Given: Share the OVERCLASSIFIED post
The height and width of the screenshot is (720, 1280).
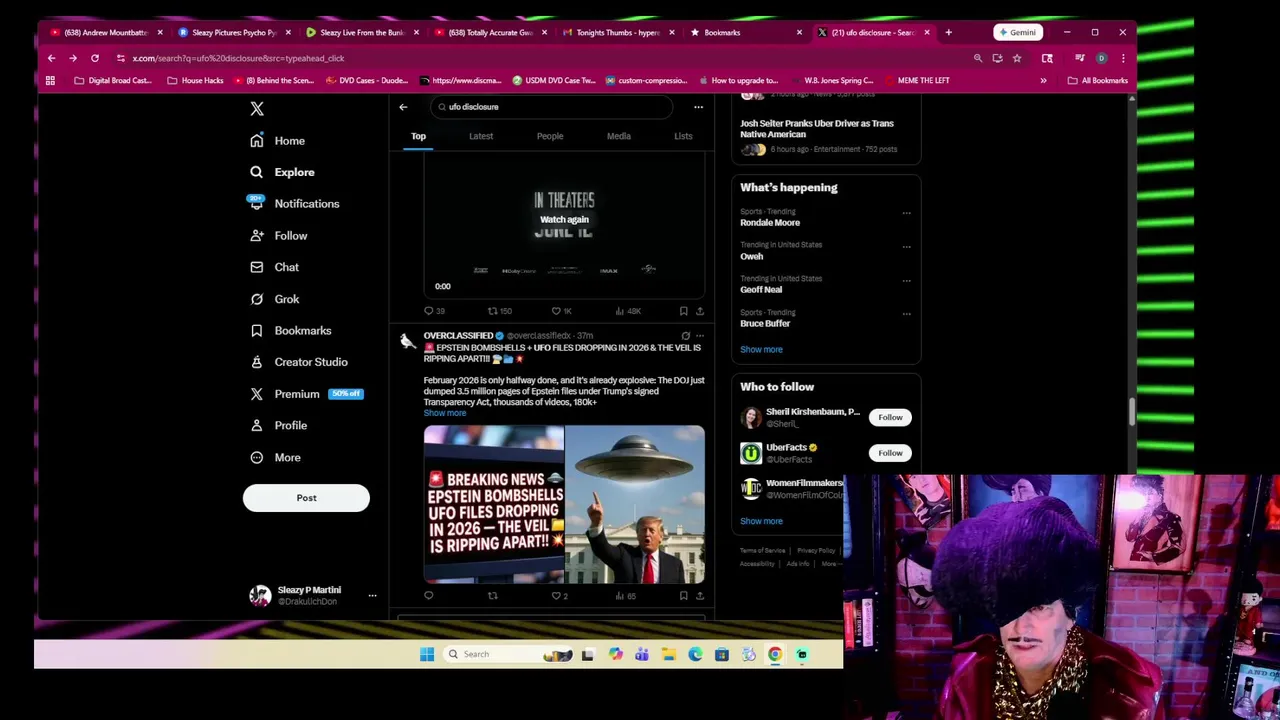Looking at the screenshot, I should 699,596.
